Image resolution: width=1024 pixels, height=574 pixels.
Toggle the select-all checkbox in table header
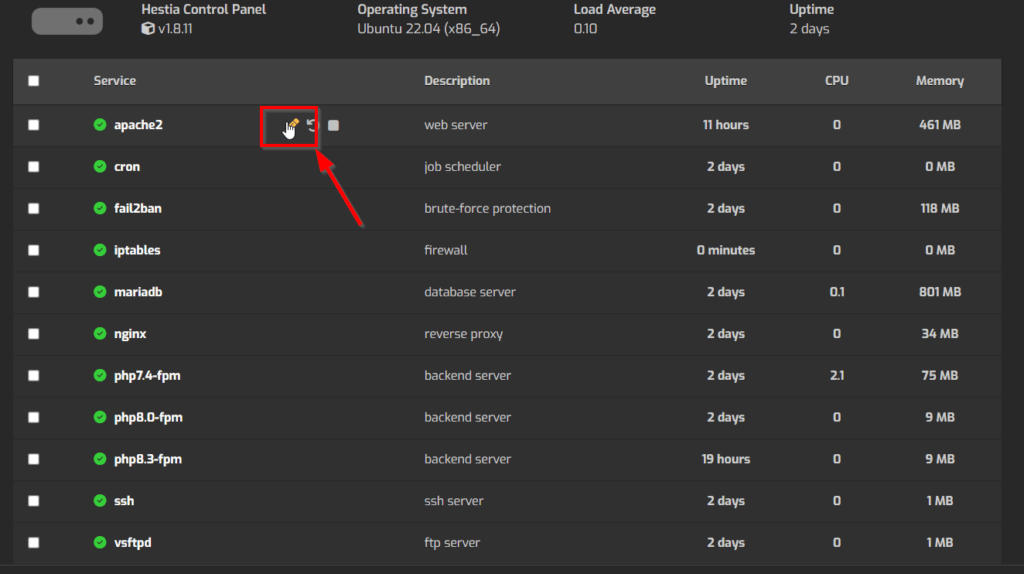click(x=34, y=81)
